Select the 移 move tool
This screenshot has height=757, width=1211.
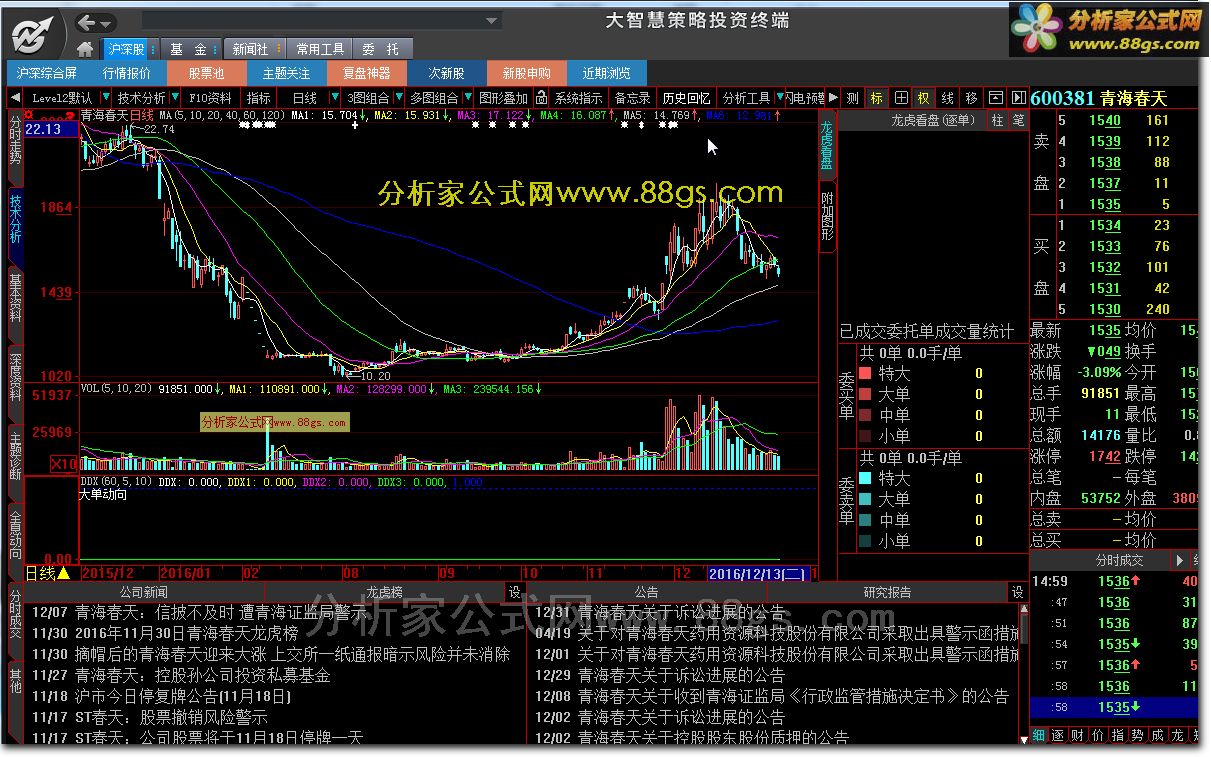point(971,98)
